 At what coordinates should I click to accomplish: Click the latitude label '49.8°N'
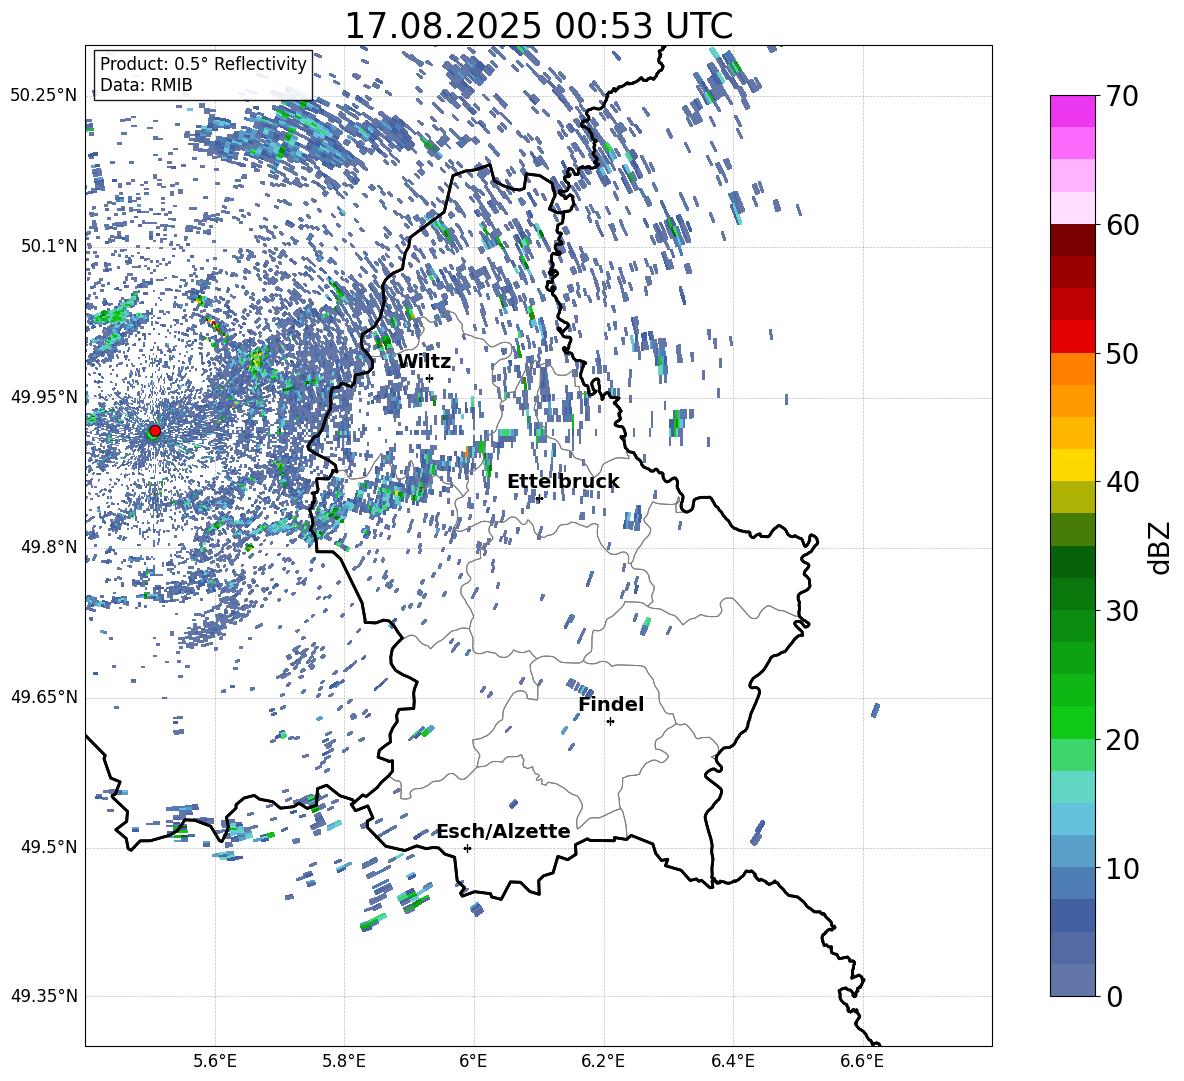[x=49, y=547]
